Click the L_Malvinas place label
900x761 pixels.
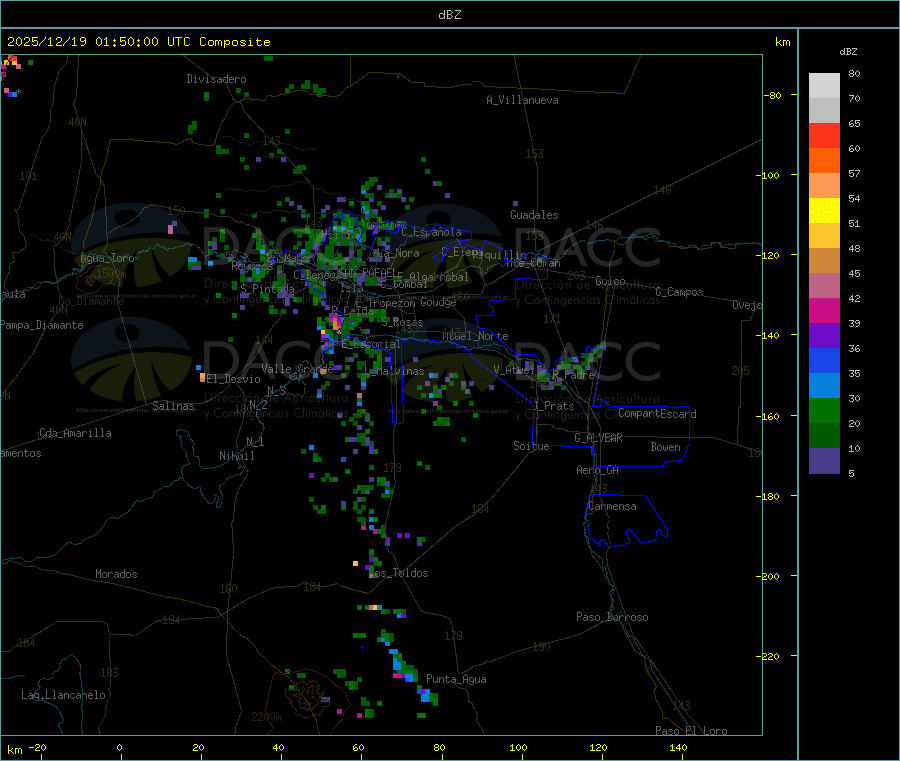tap(394, 371)
